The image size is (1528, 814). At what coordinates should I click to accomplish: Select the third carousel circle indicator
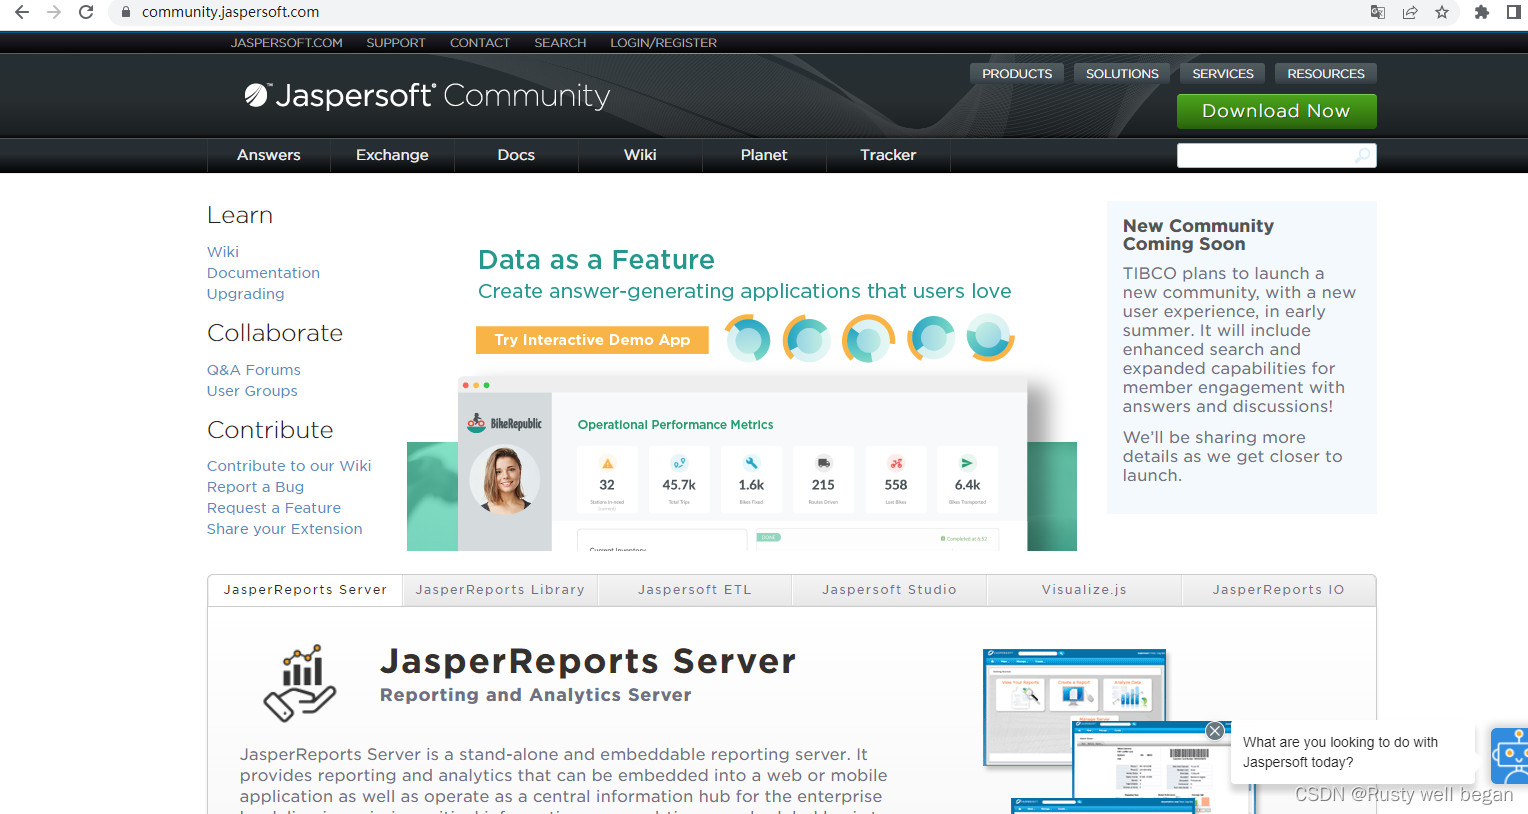868,338
